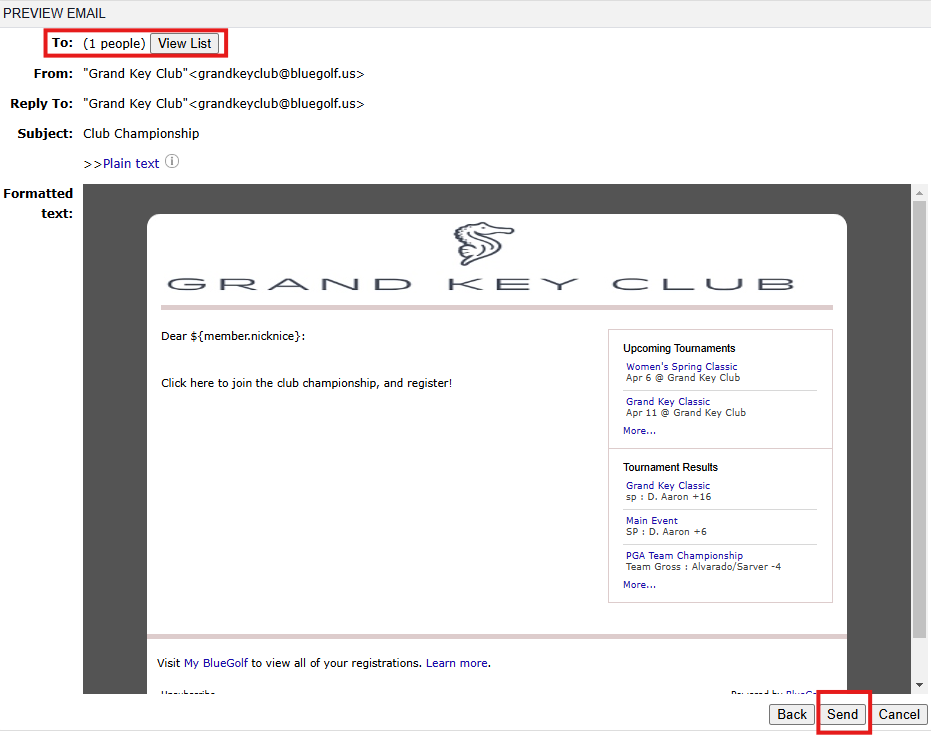Click the SP : D. Aaron +6 result
Image resolution: width=931 pixels, height=735 pixels.
tap(666, 531)
